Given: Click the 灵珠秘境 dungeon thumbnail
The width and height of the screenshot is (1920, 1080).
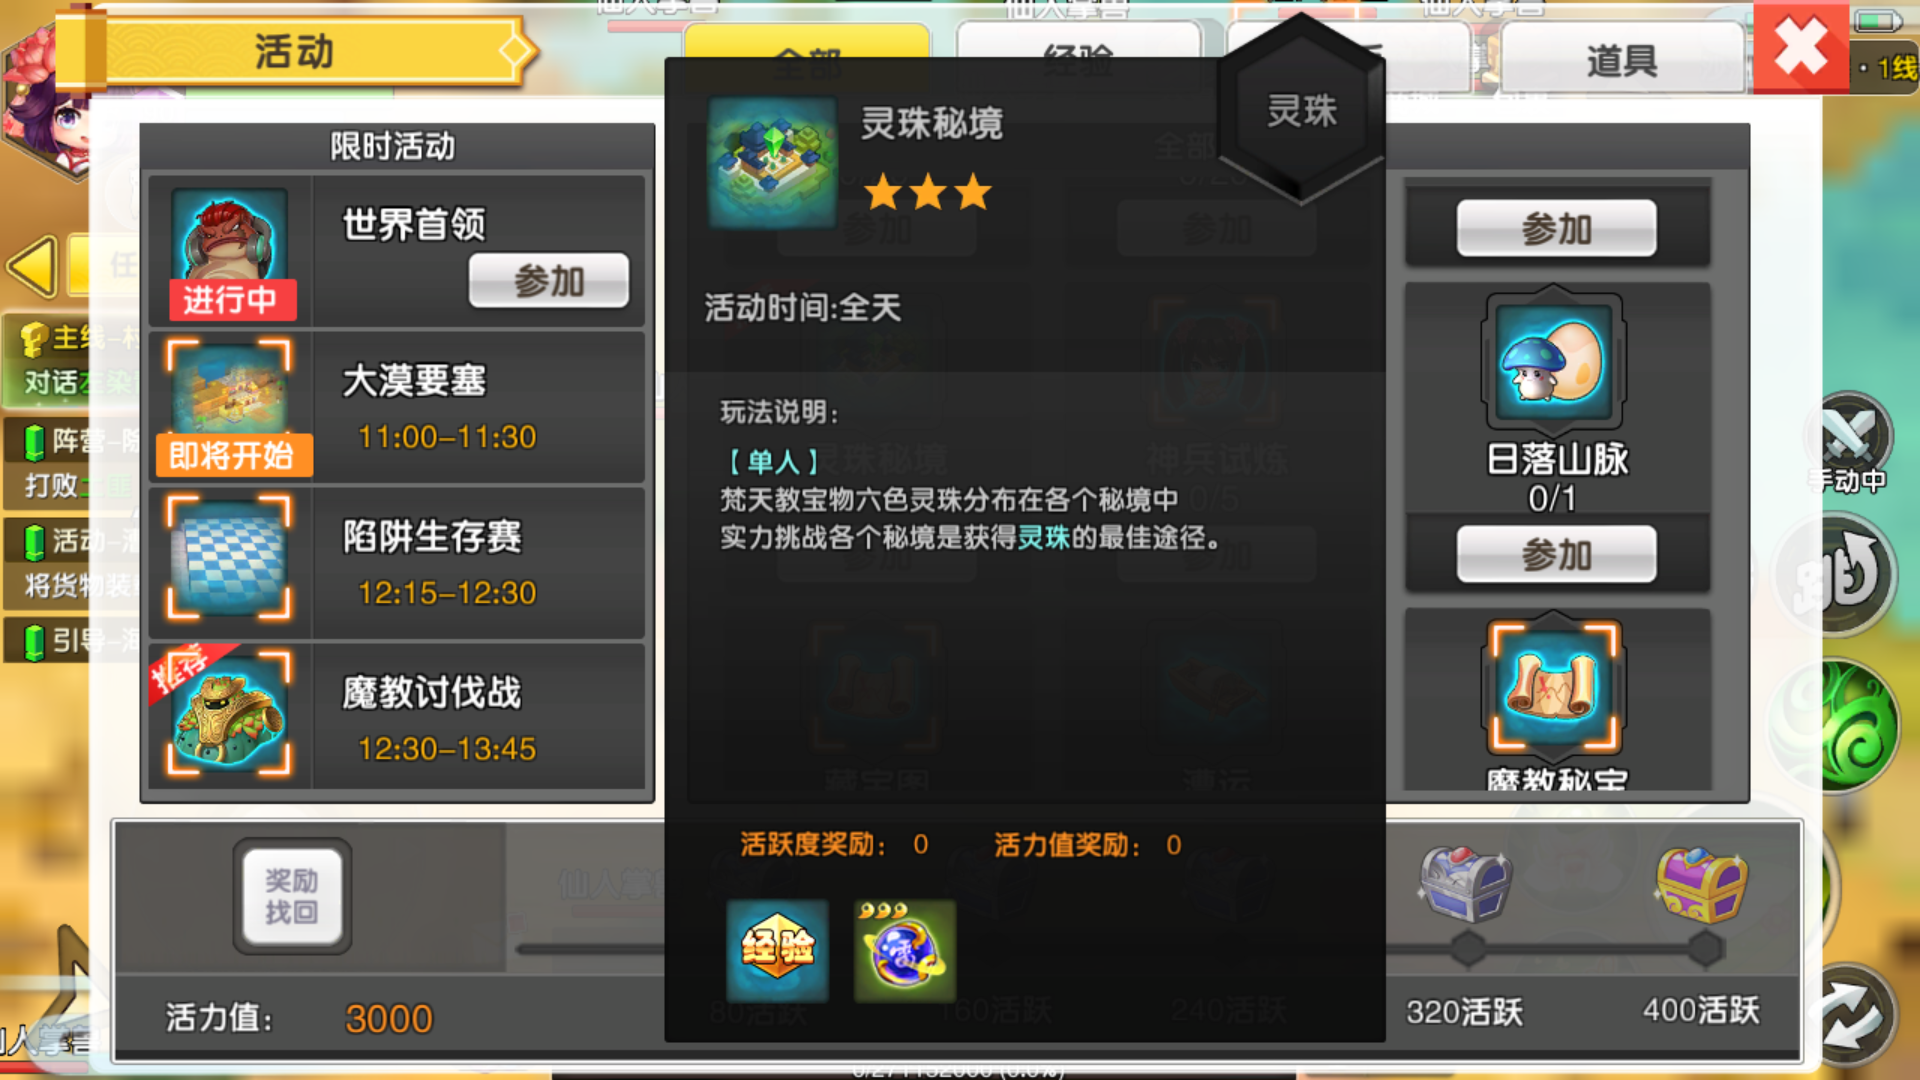Looking at the screenshot, I should [x=771, y=162].
